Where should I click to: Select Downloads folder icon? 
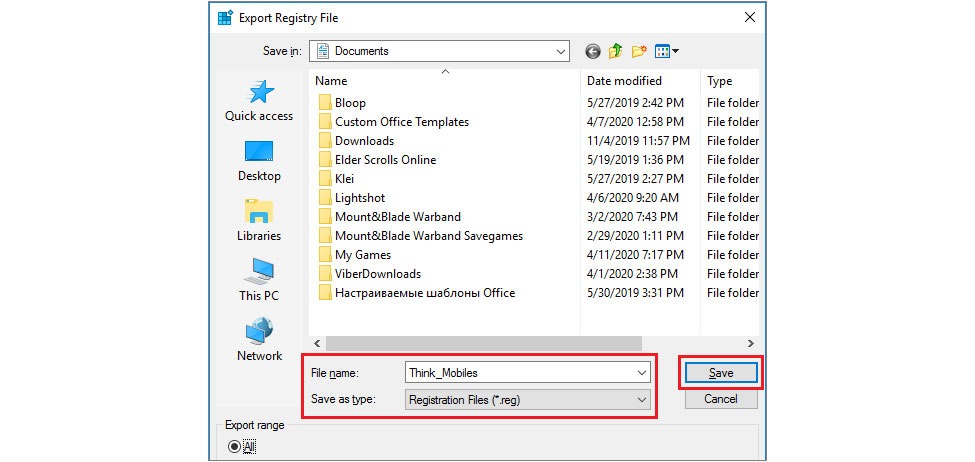[325, 141]
